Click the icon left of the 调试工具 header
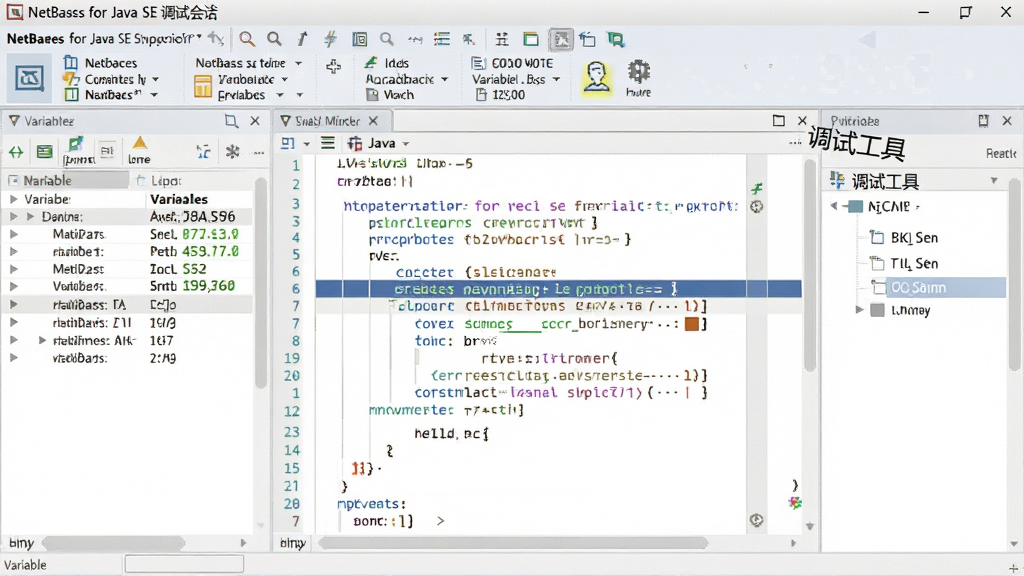Screen dimensions: 1024x576 837,180
